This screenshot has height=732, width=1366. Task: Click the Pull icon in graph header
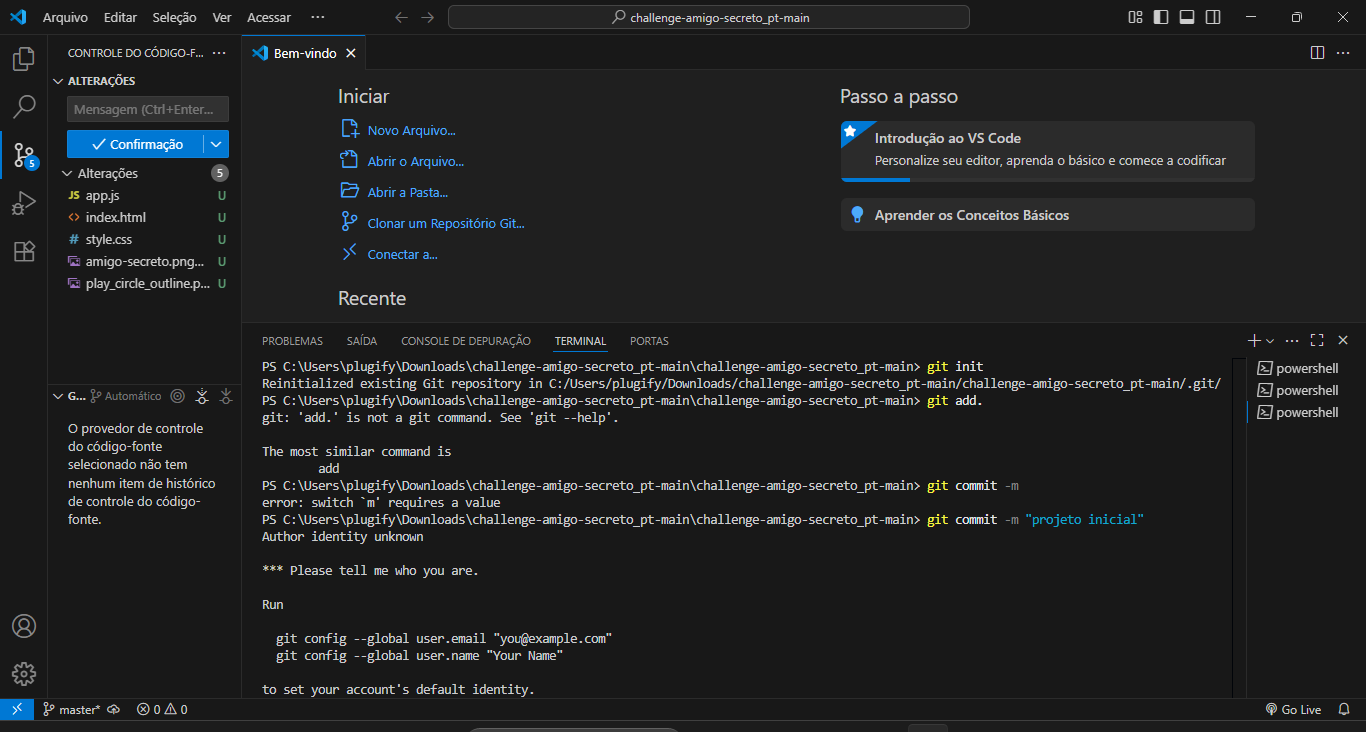226,396
